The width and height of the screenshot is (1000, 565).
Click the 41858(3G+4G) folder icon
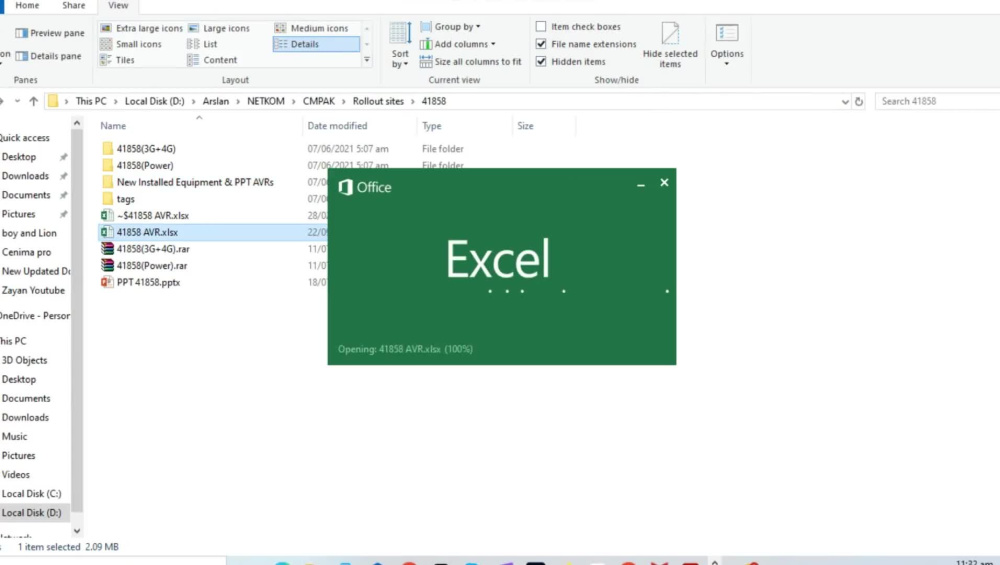pos(107,149)
